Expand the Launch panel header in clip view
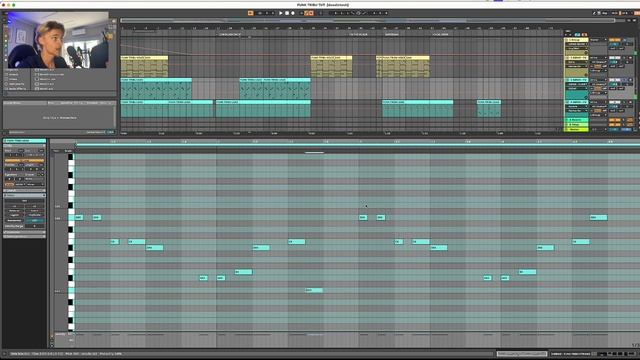The height and width of the screenshot is (360, 640). click(24, 190)
